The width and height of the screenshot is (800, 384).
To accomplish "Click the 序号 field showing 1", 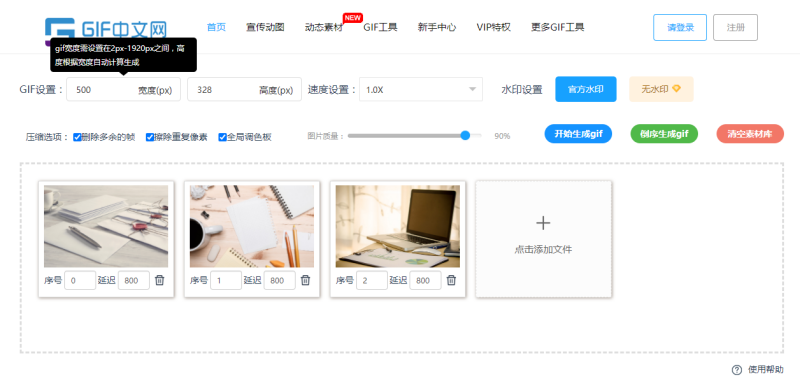I will (226, 280).
